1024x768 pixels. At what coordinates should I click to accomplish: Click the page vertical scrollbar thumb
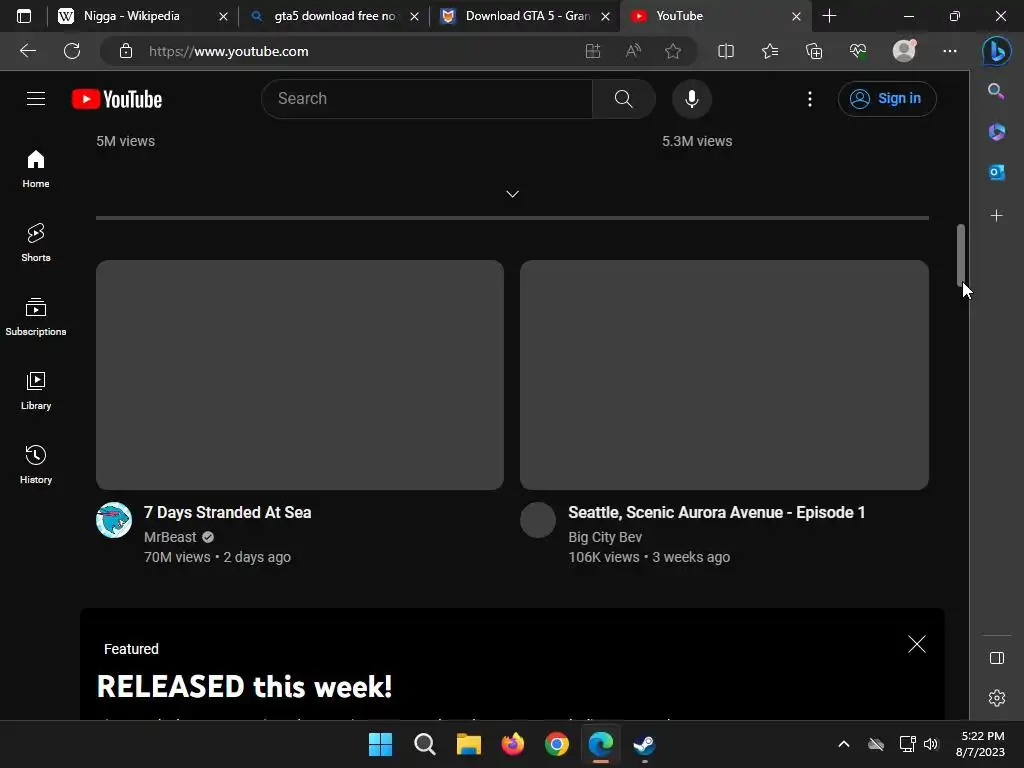pos(961,255)
